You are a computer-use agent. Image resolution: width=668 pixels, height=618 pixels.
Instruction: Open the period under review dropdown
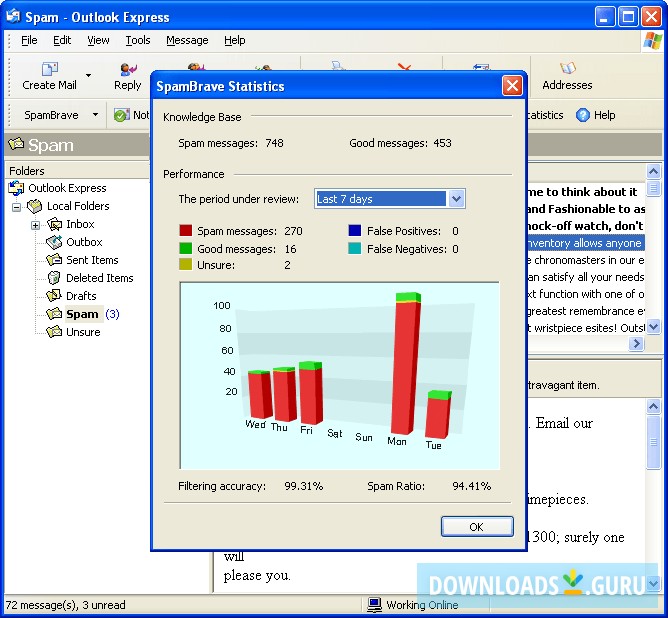tap(456, 198)
